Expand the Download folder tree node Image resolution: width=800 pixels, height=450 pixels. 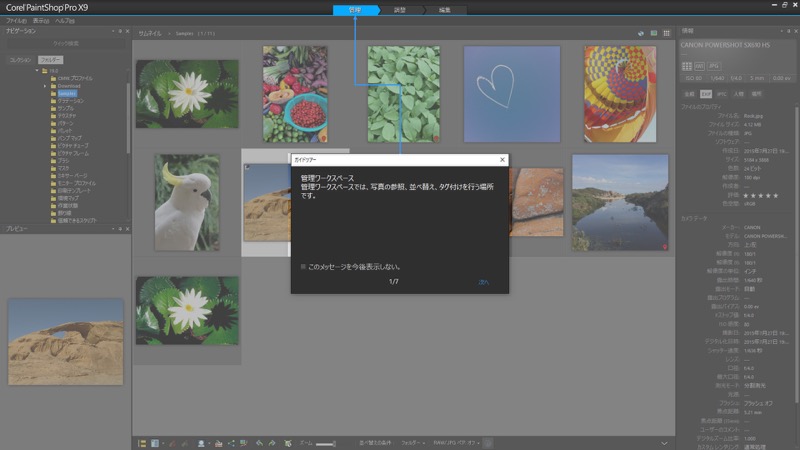click(x=45, y=86)
